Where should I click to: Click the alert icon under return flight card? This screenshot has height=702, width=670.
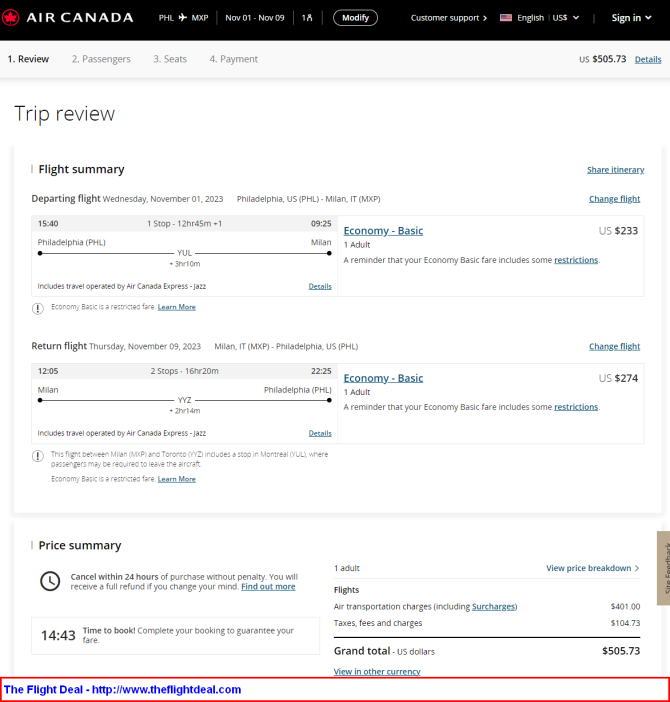point(38,456)
